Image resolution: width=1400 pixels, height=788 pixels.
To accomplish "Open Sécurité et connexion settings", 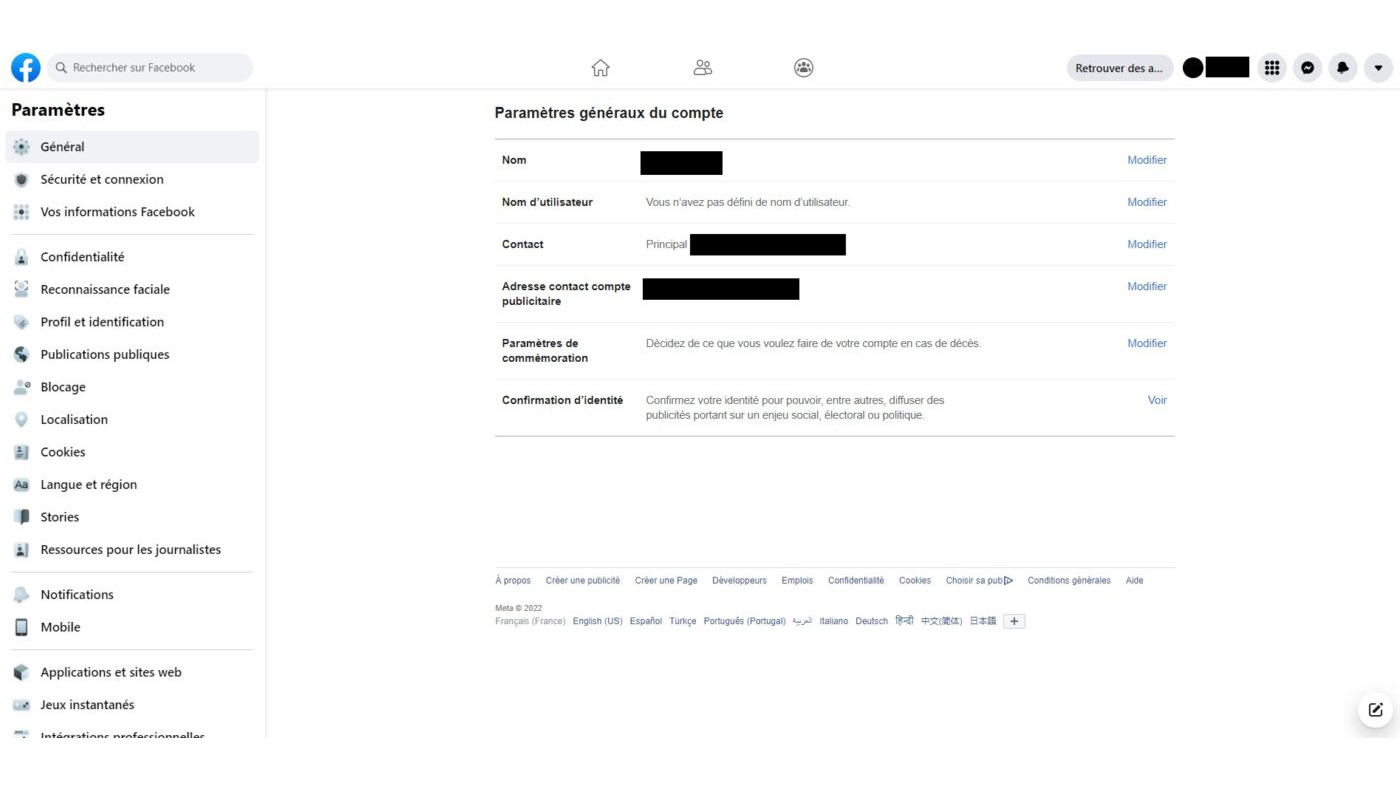I will (x=101, y=179).
